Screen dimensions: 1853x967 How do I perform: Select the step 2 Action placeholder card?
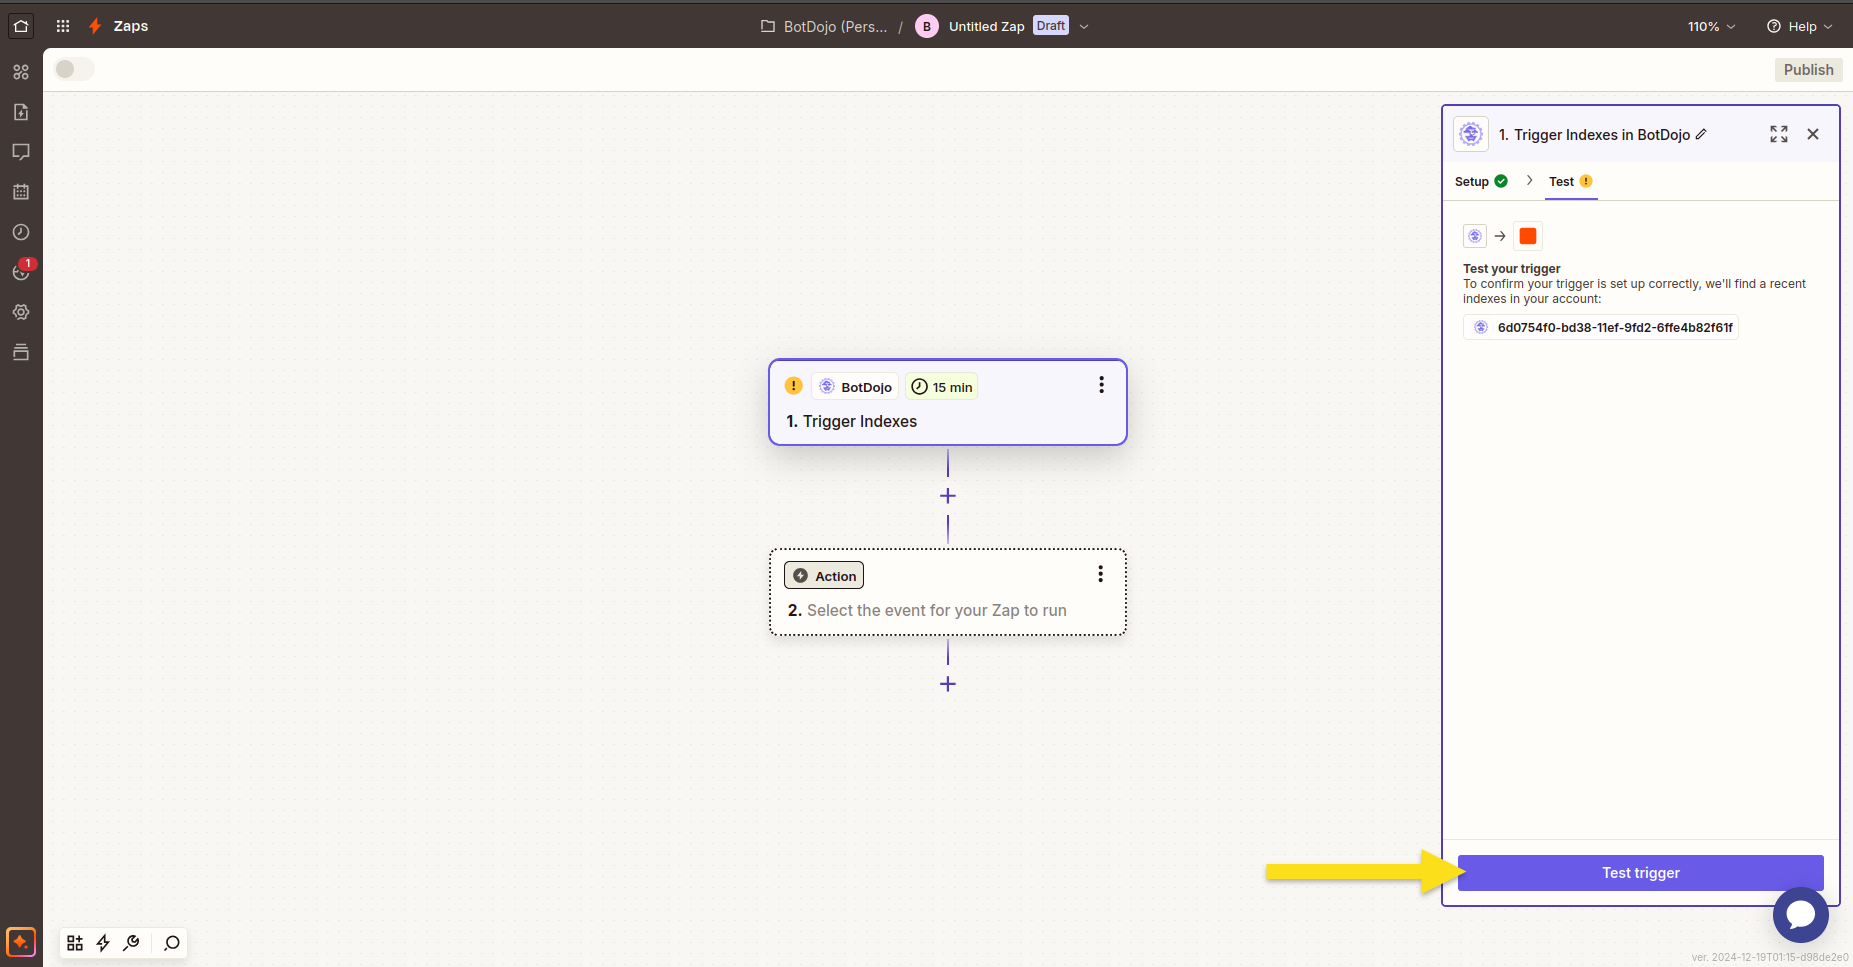click(948, 592)
